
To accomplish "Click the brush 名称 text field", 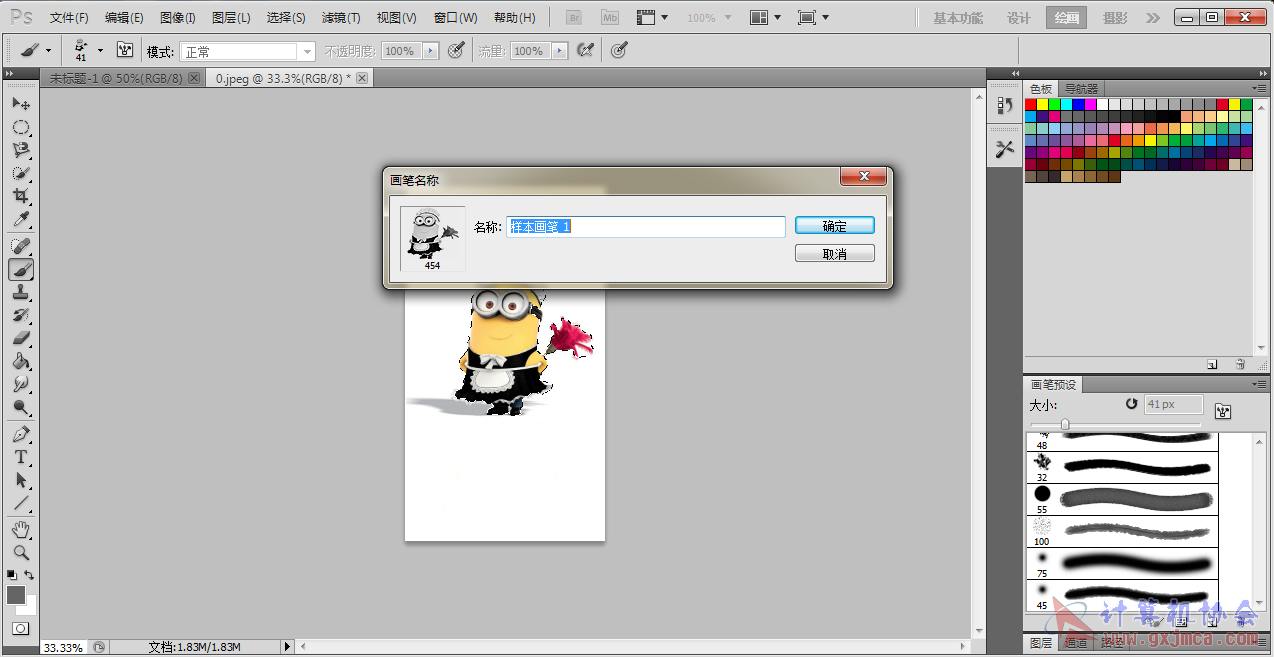I will (646, 227).
